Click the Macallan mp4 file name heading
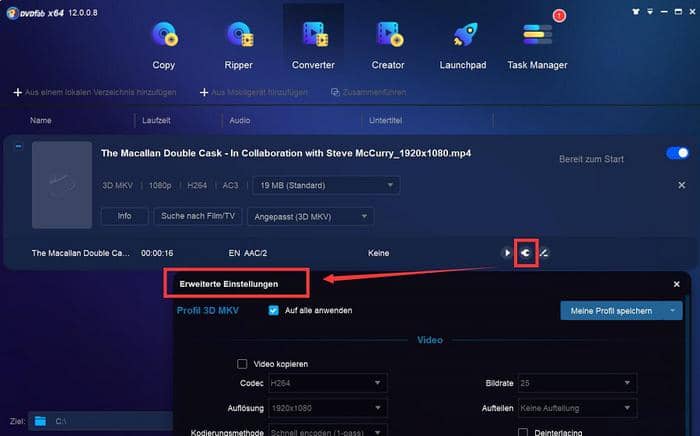 click(286, 154)
